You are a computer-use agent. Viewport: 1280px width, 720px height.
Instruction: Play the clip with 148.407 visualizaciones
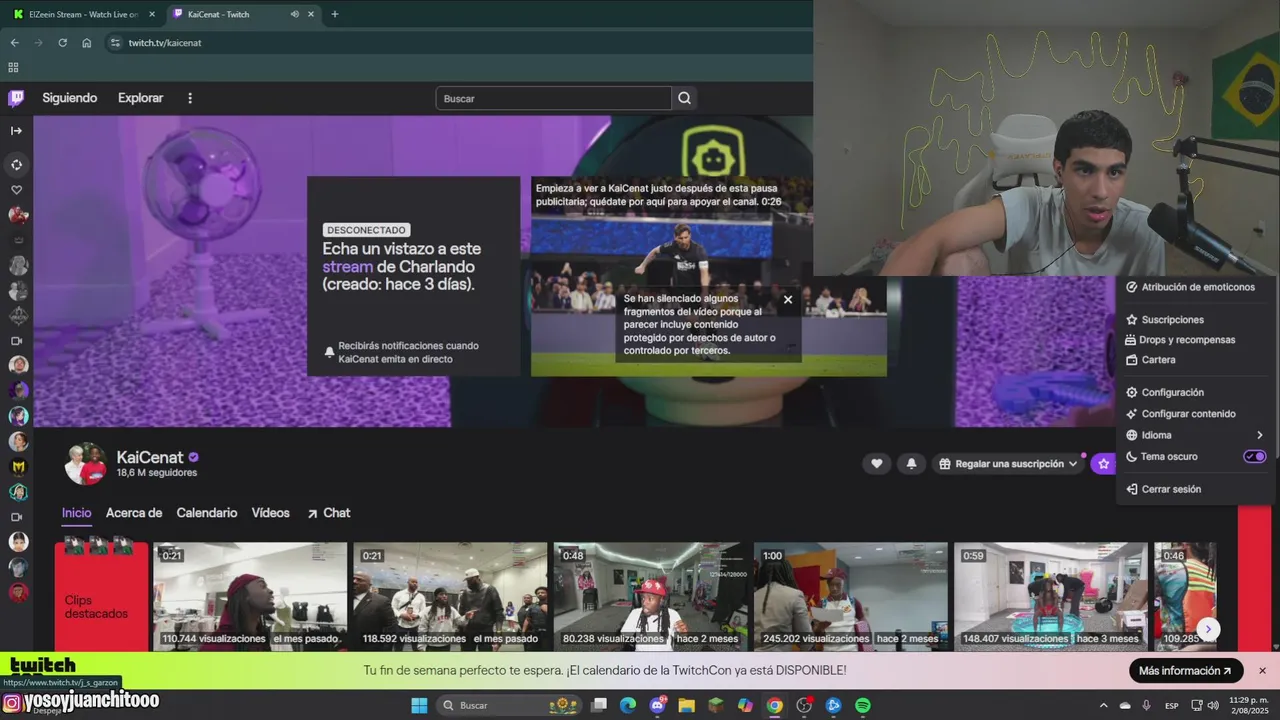[1050, 596]
